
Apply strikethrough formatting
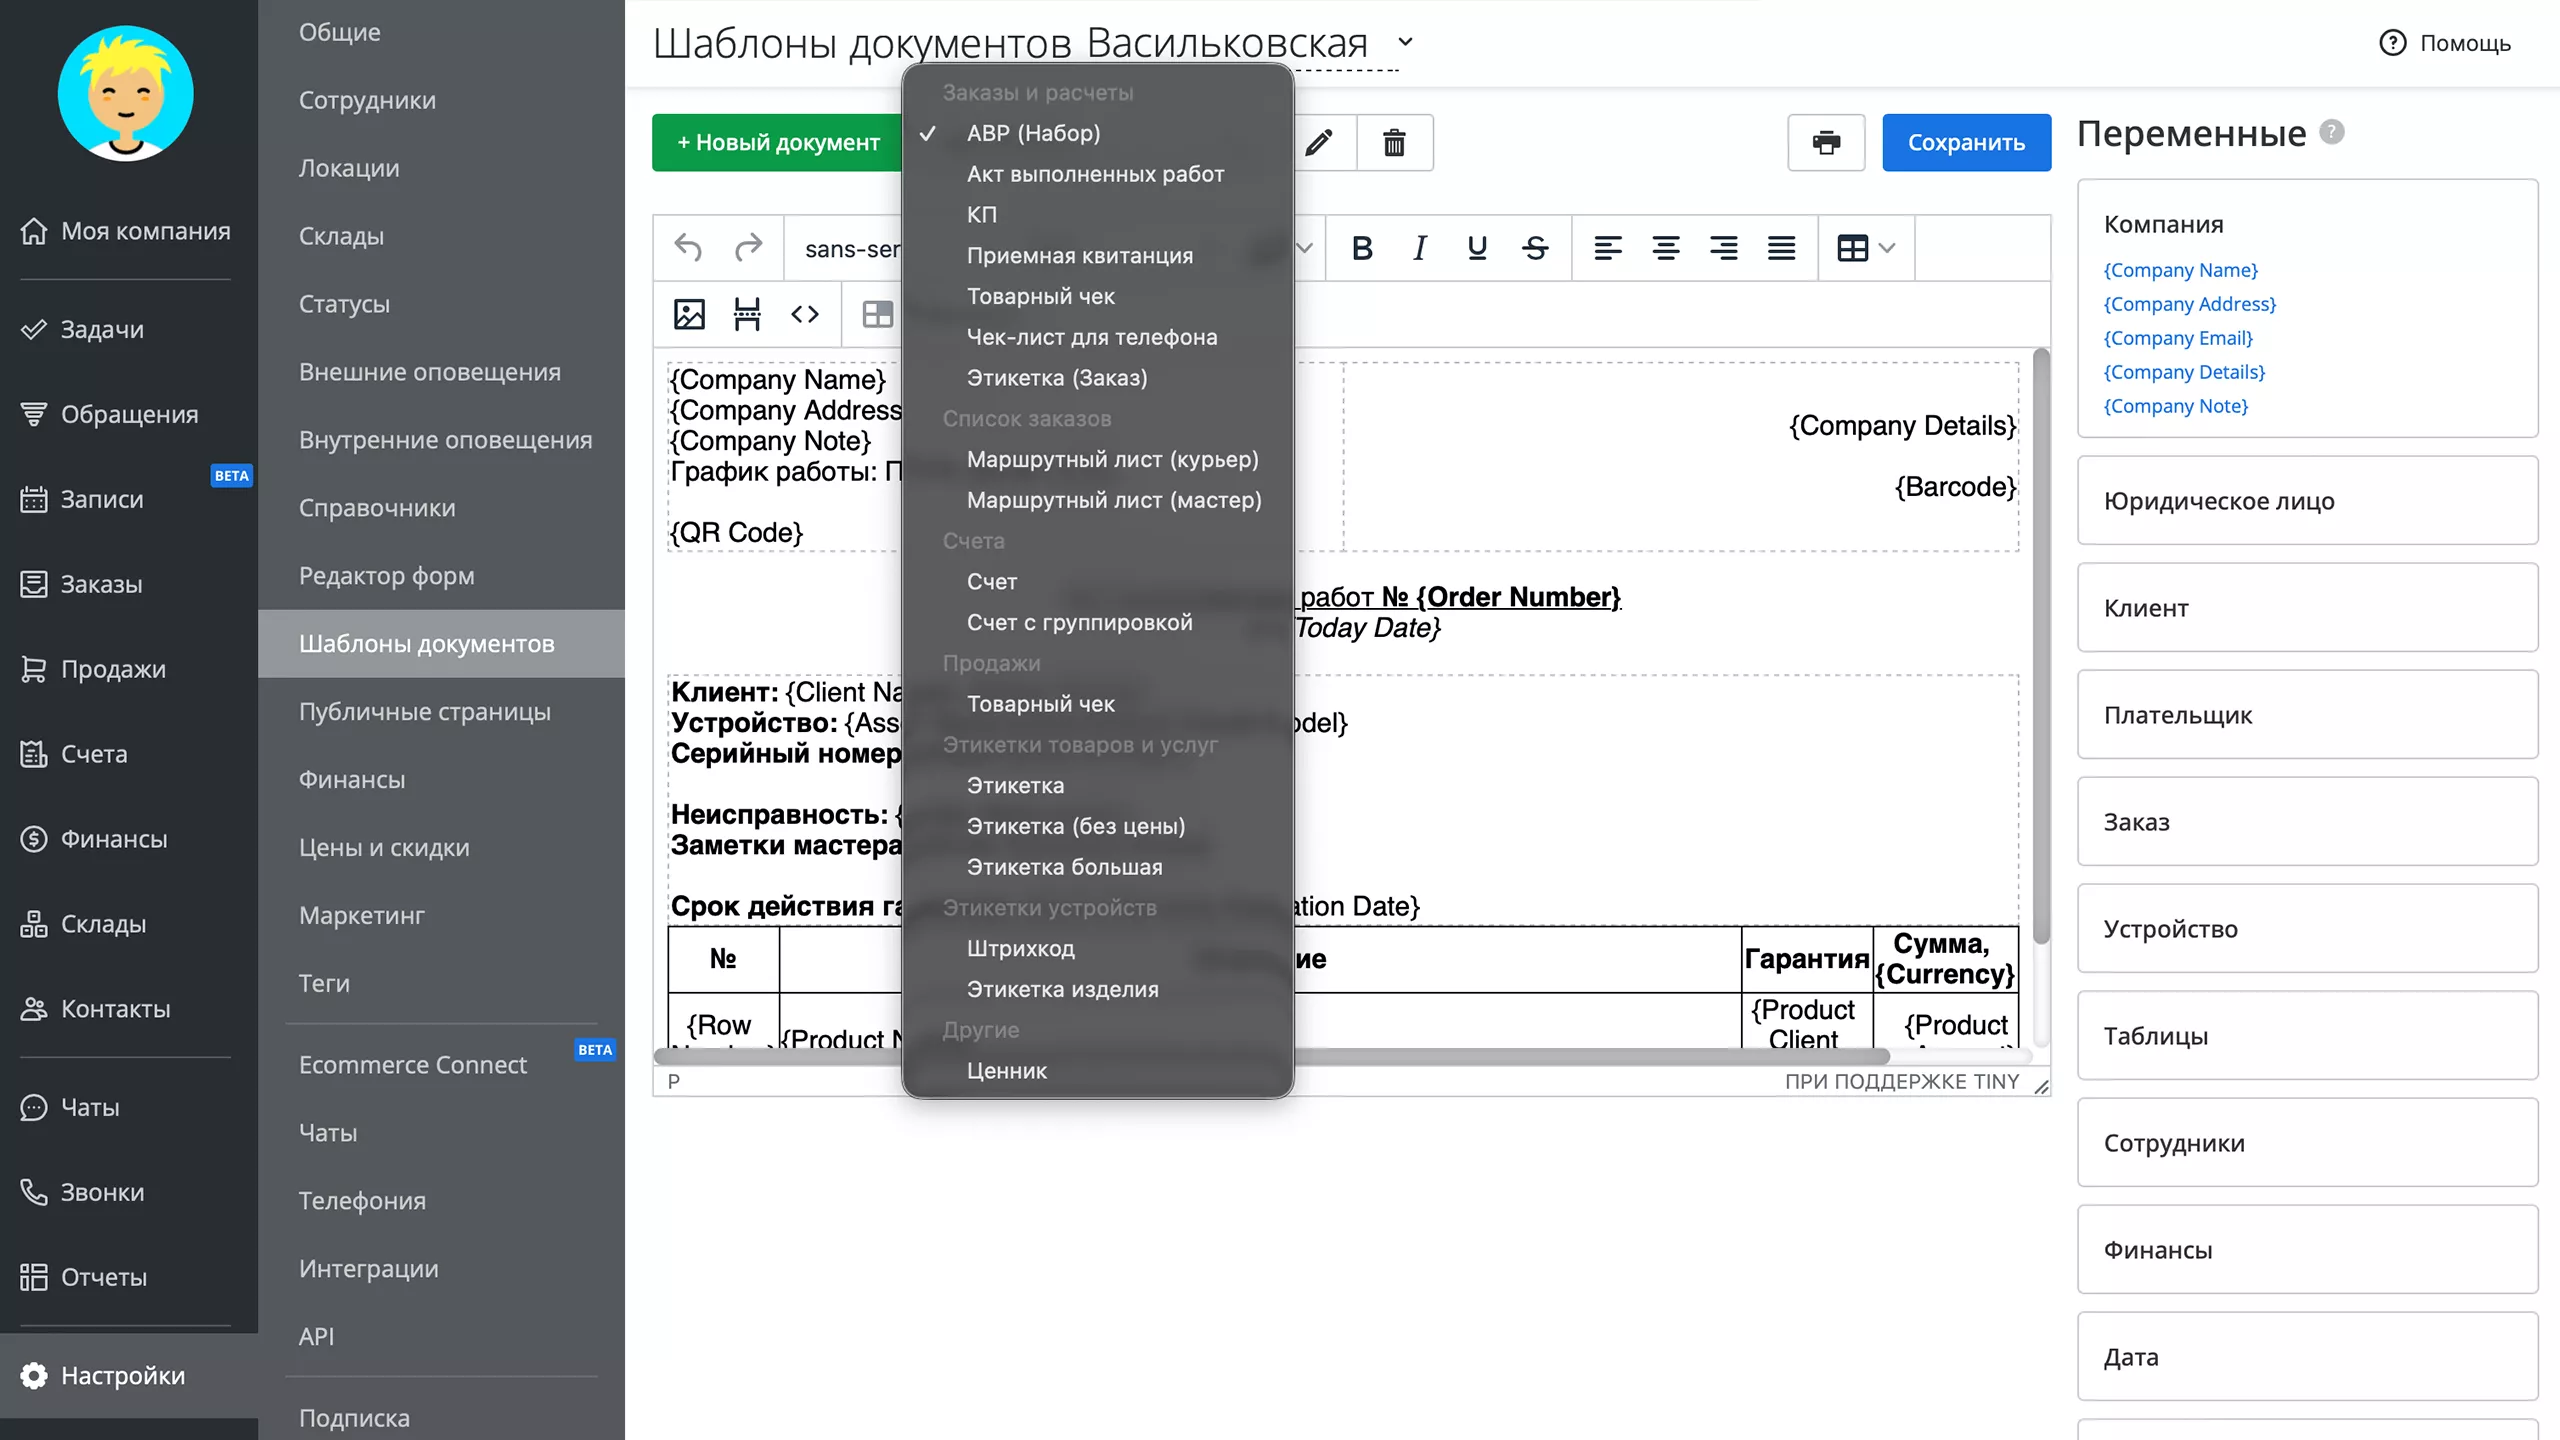pyautogui.click(x=1535, y=248)
